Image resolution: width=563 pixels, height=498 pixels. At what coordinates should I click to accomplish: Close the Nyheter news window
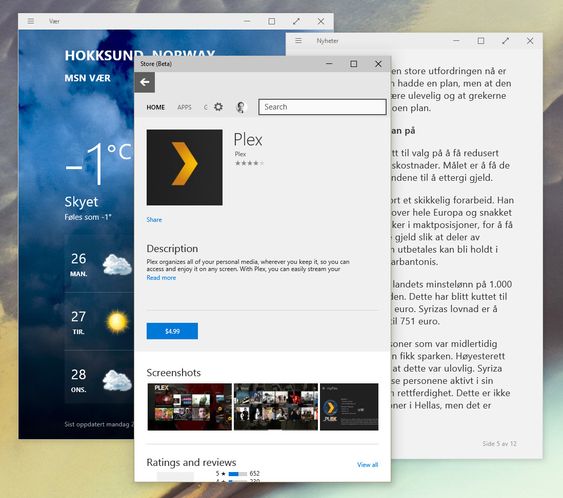530,41
